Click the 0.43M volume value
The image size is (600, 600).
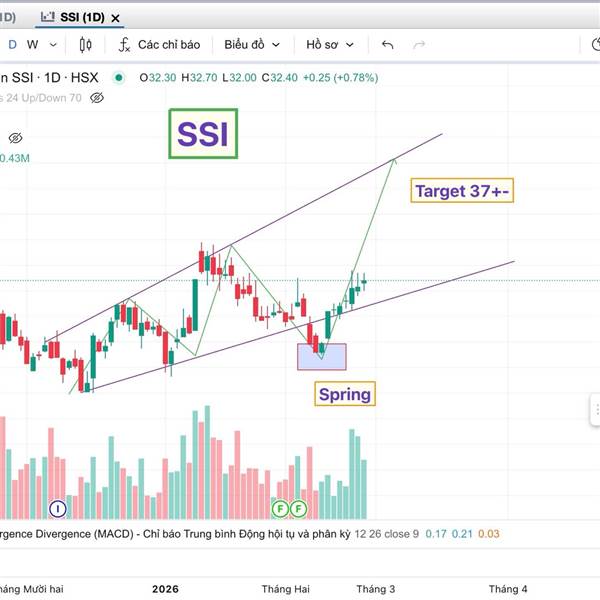pyautogui.click(x=15, y=158)
